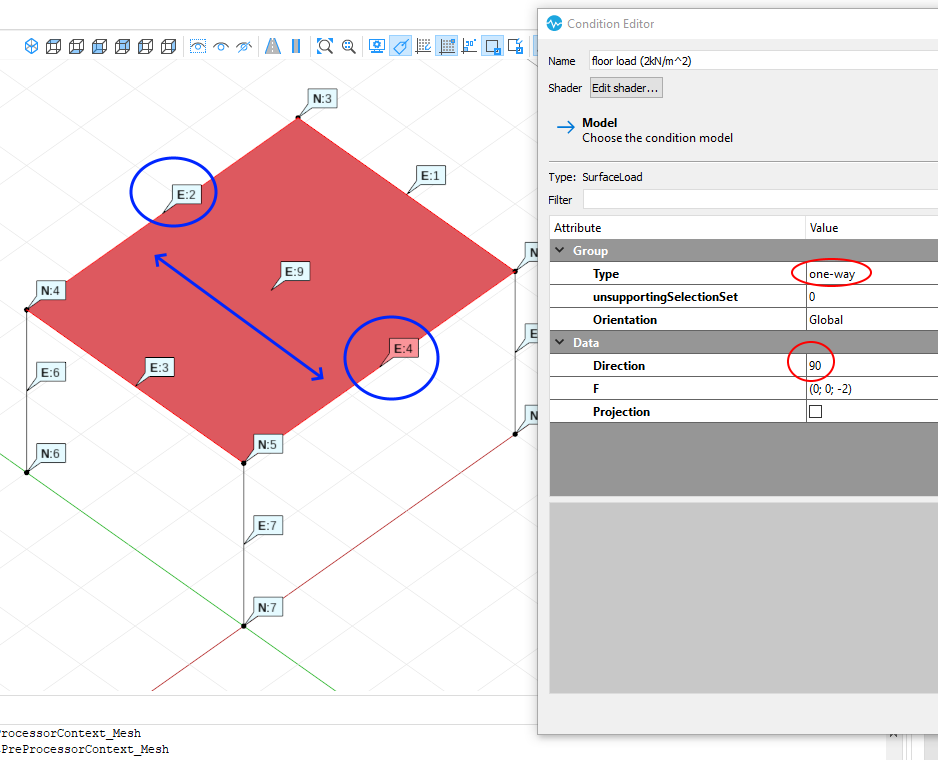Select node label N:7
This screenshot has width=938, height=760.
(x=267, y=607)
